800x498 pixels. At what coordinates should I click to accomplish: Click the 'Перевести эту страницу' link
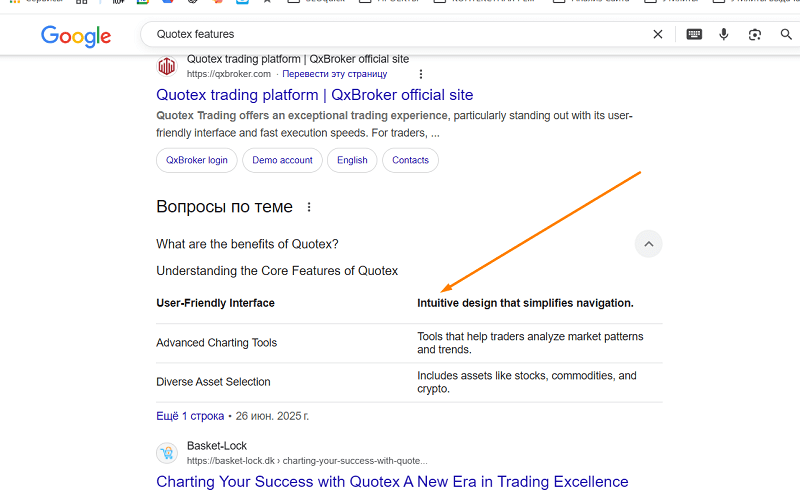coord(335,74)
